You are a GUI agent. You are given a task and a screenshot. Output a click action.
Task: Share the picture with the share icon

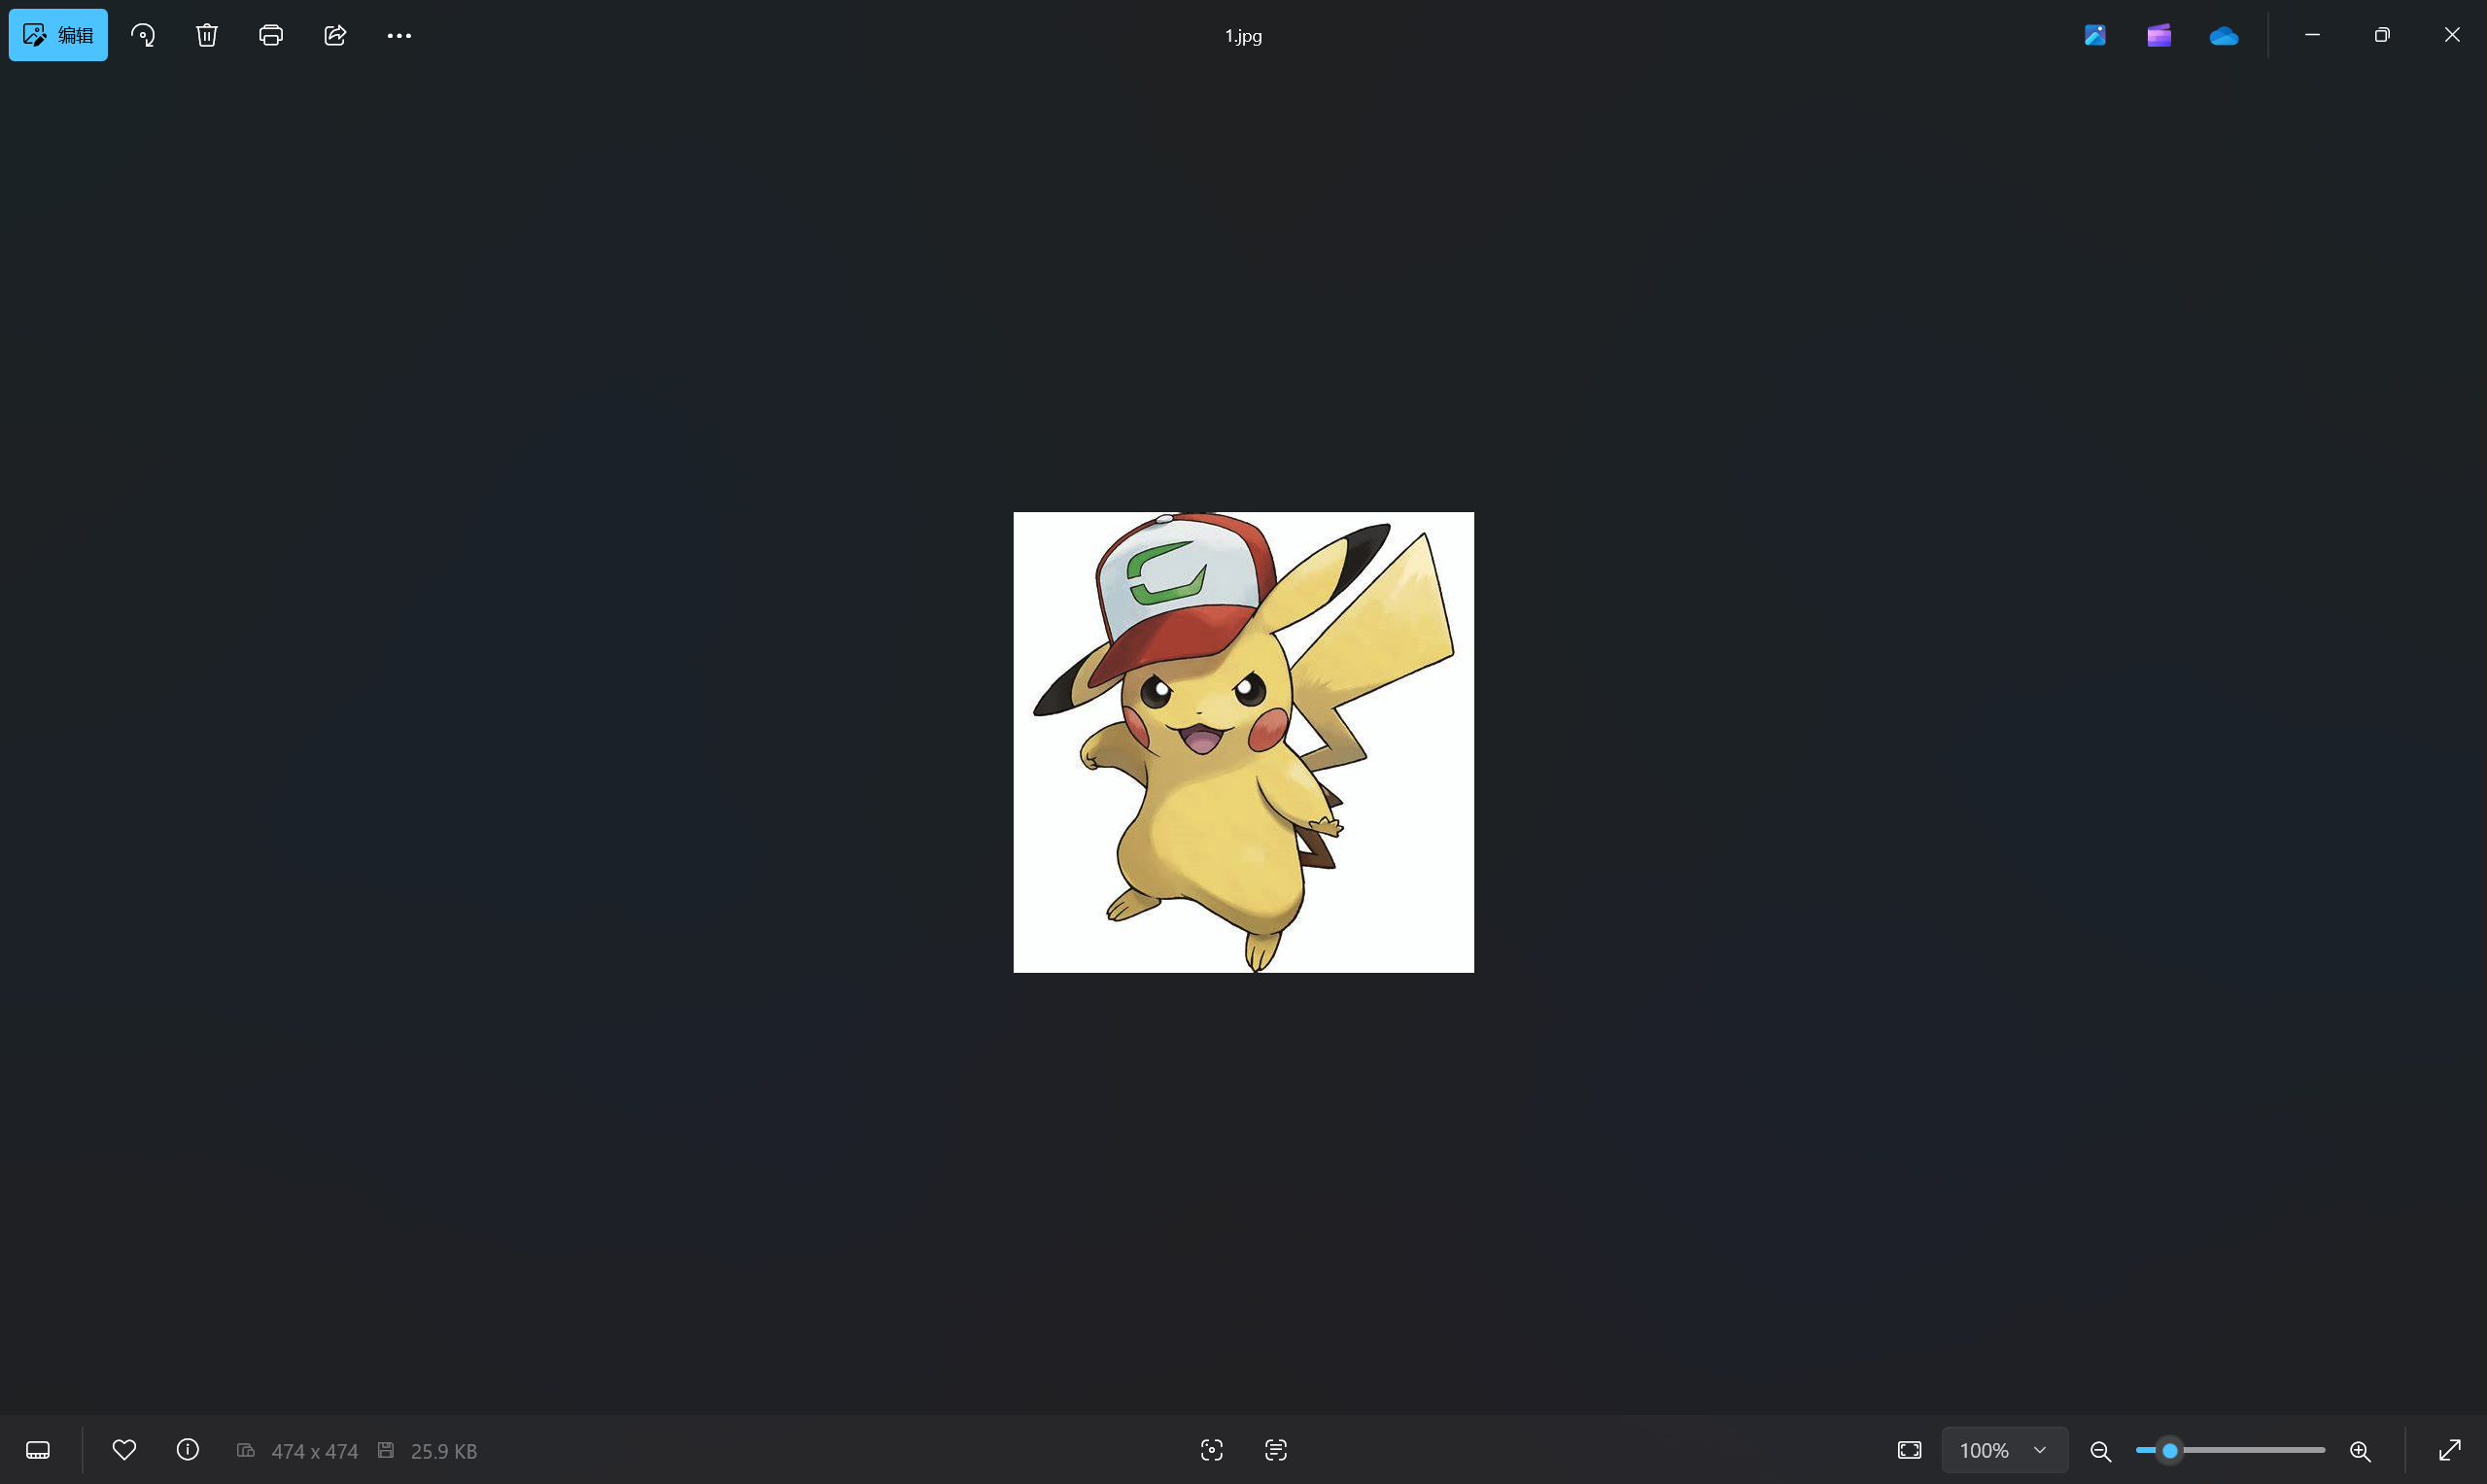[335, 35]
